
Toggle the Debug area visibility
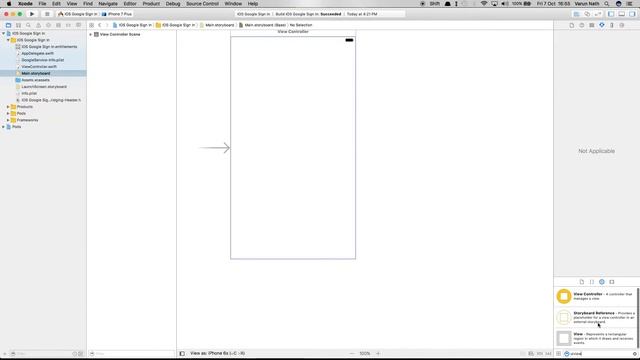pos(621,14)
